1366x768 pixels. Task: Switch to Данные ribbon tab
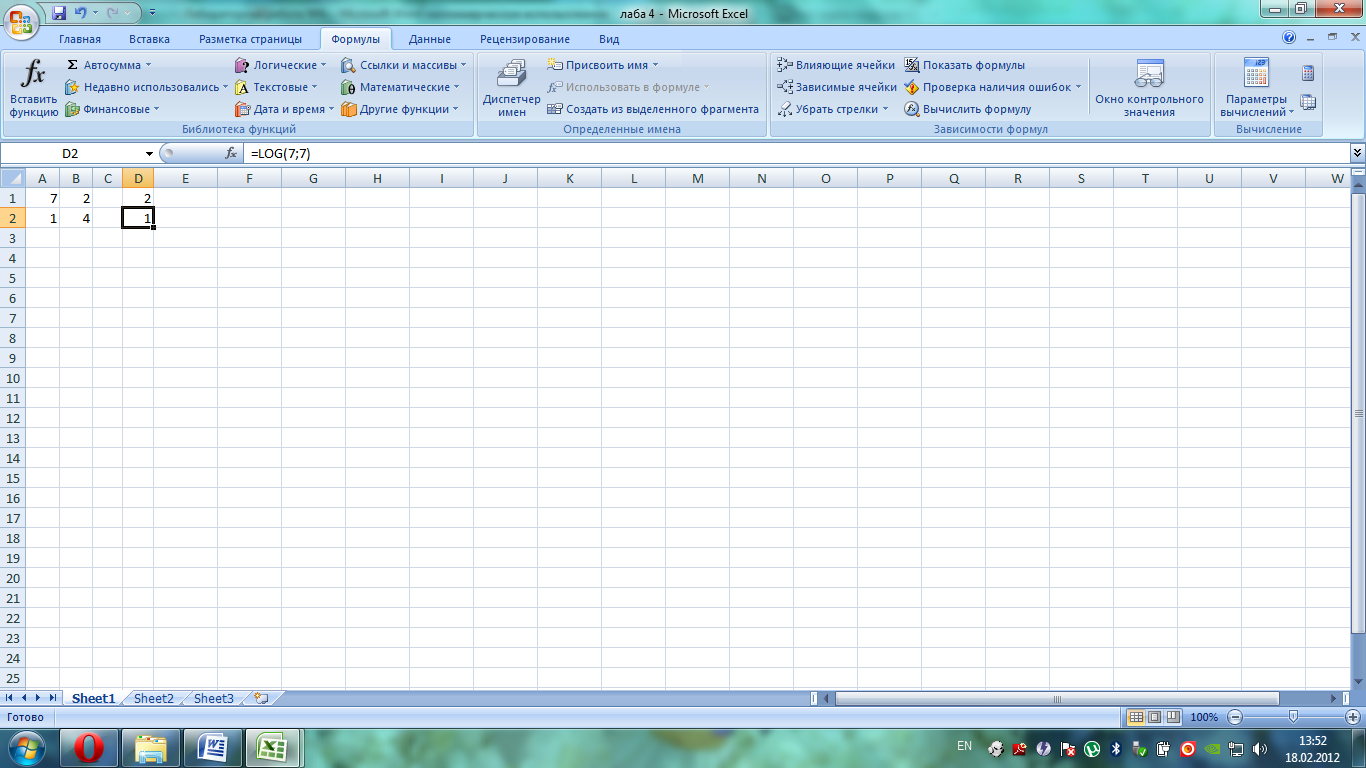point(429,39)
